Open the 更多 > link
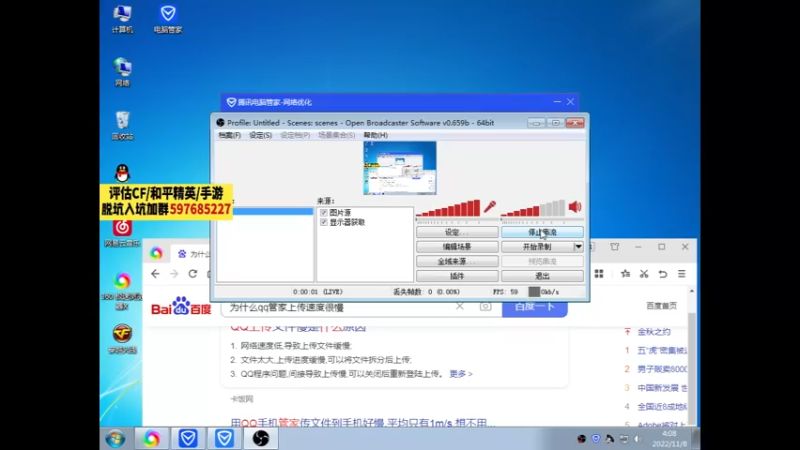This screenshot has height=450, width=800. (461, 374)
